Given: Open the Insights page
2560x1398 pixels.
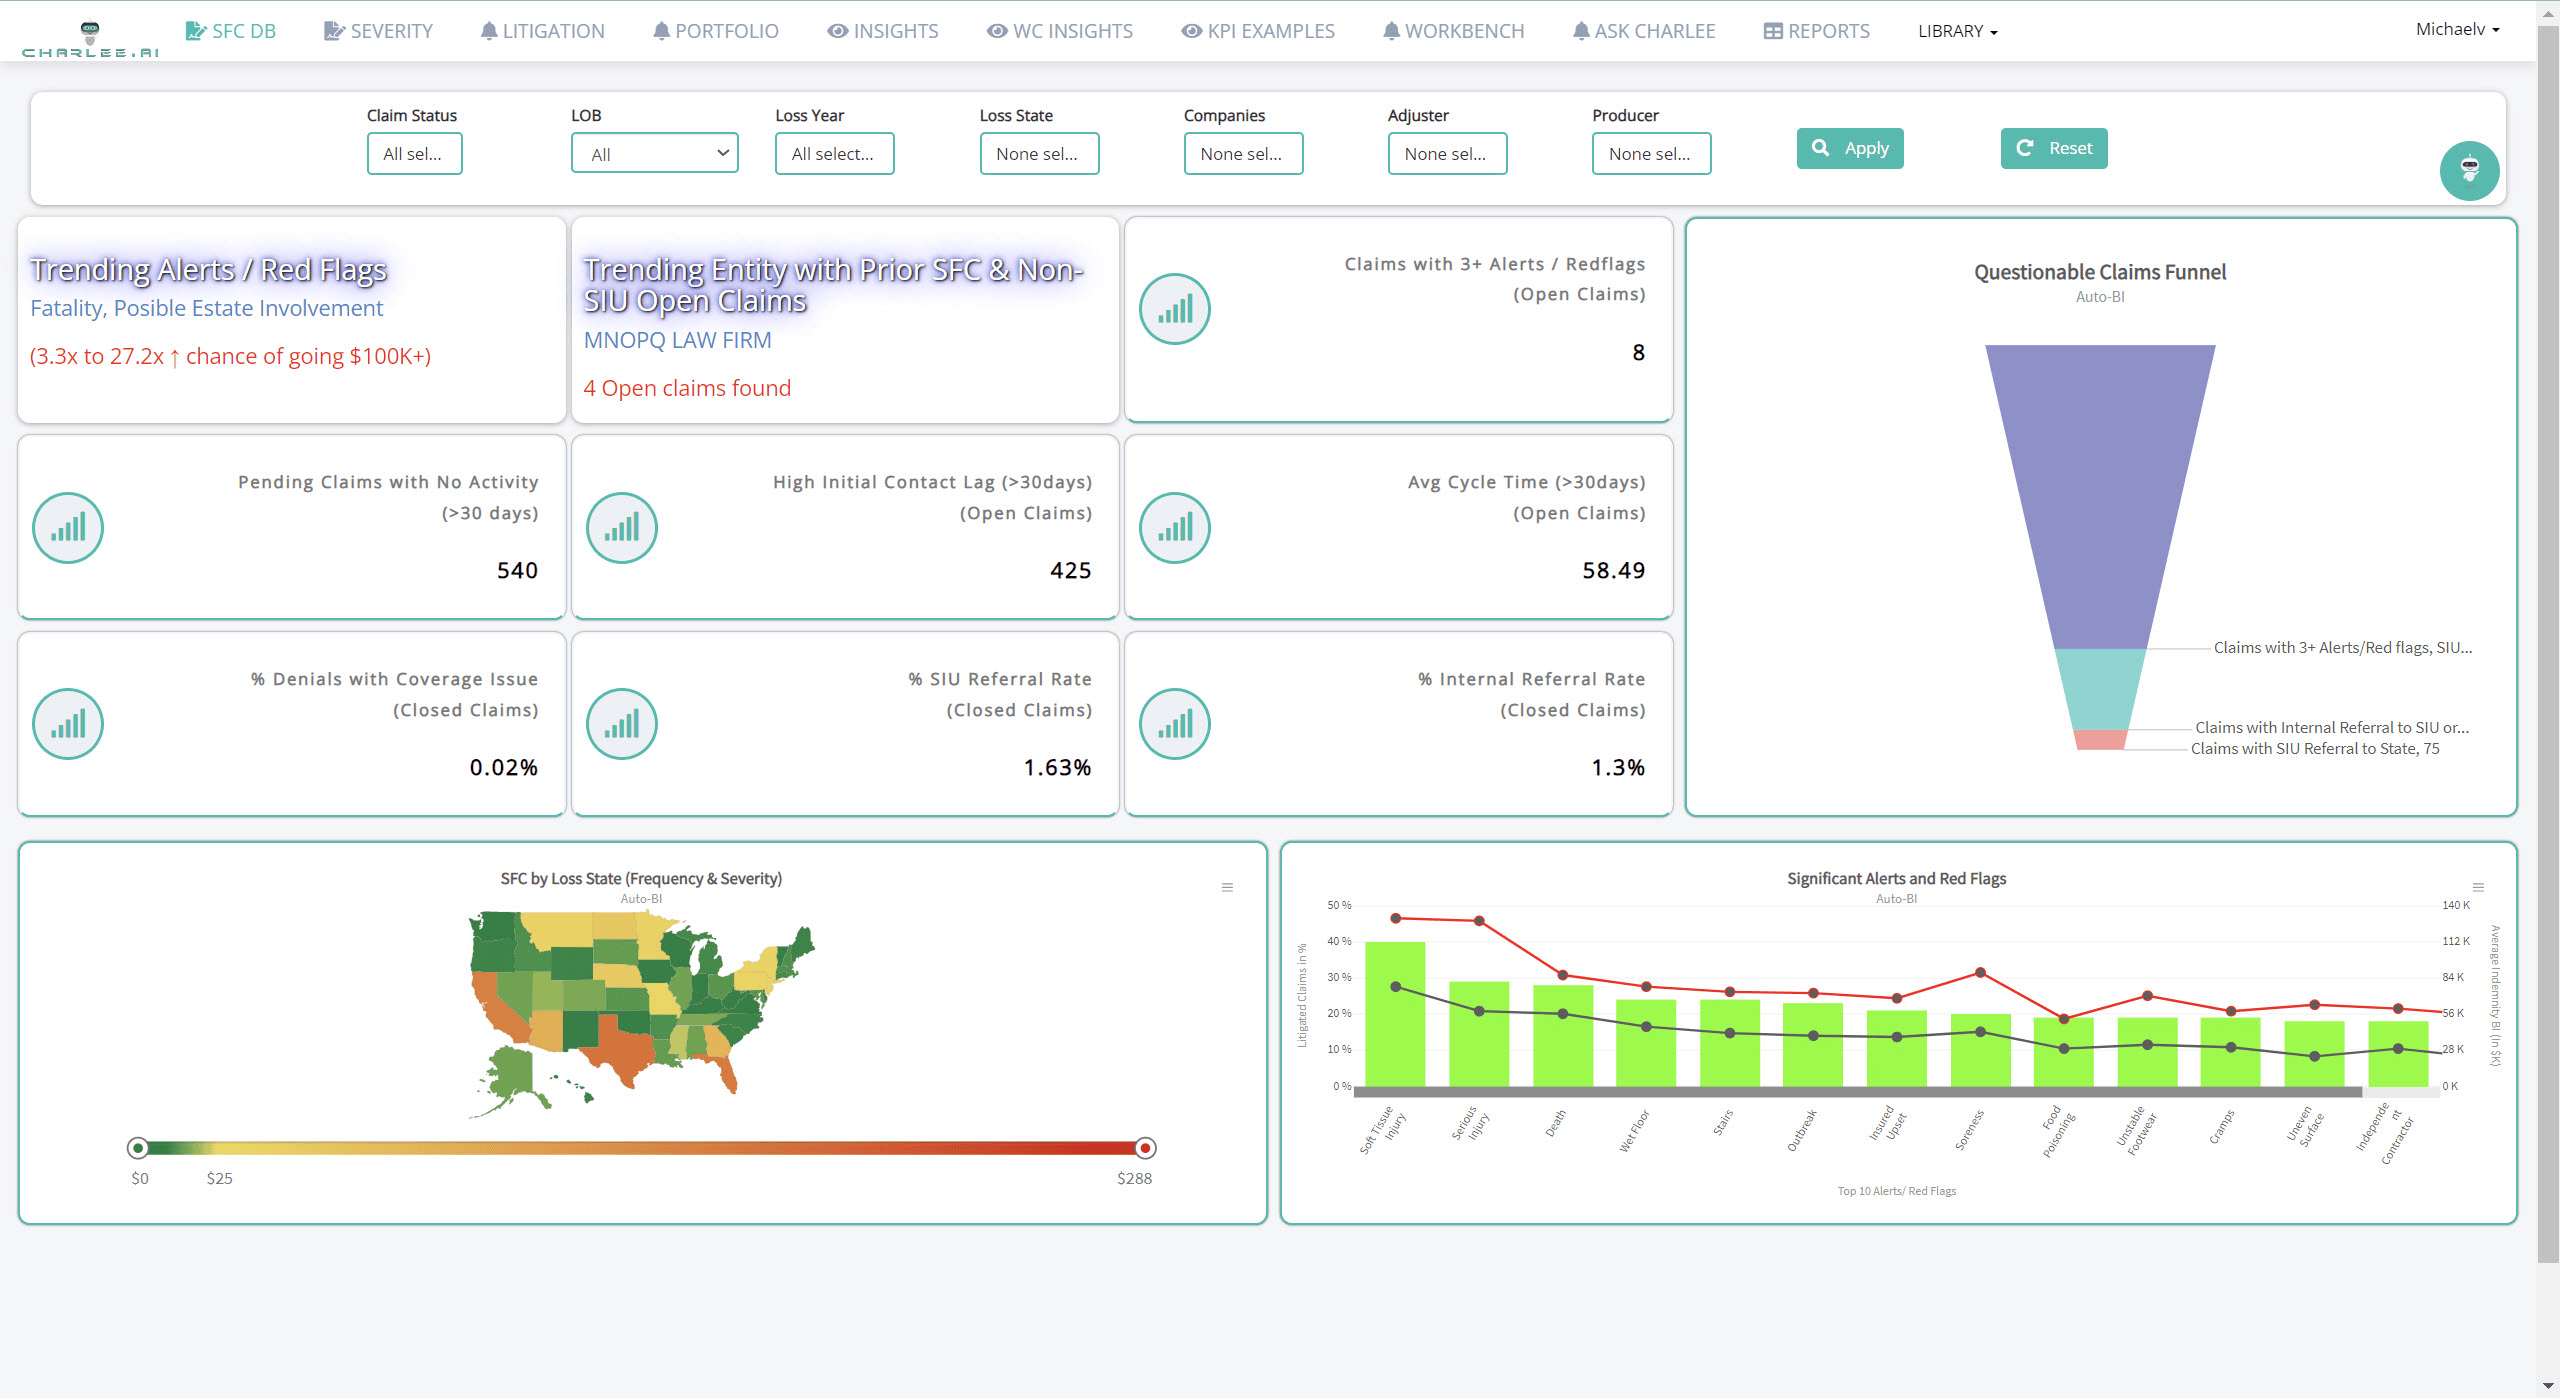Looking at the screenshot, I should click(883, 31).
